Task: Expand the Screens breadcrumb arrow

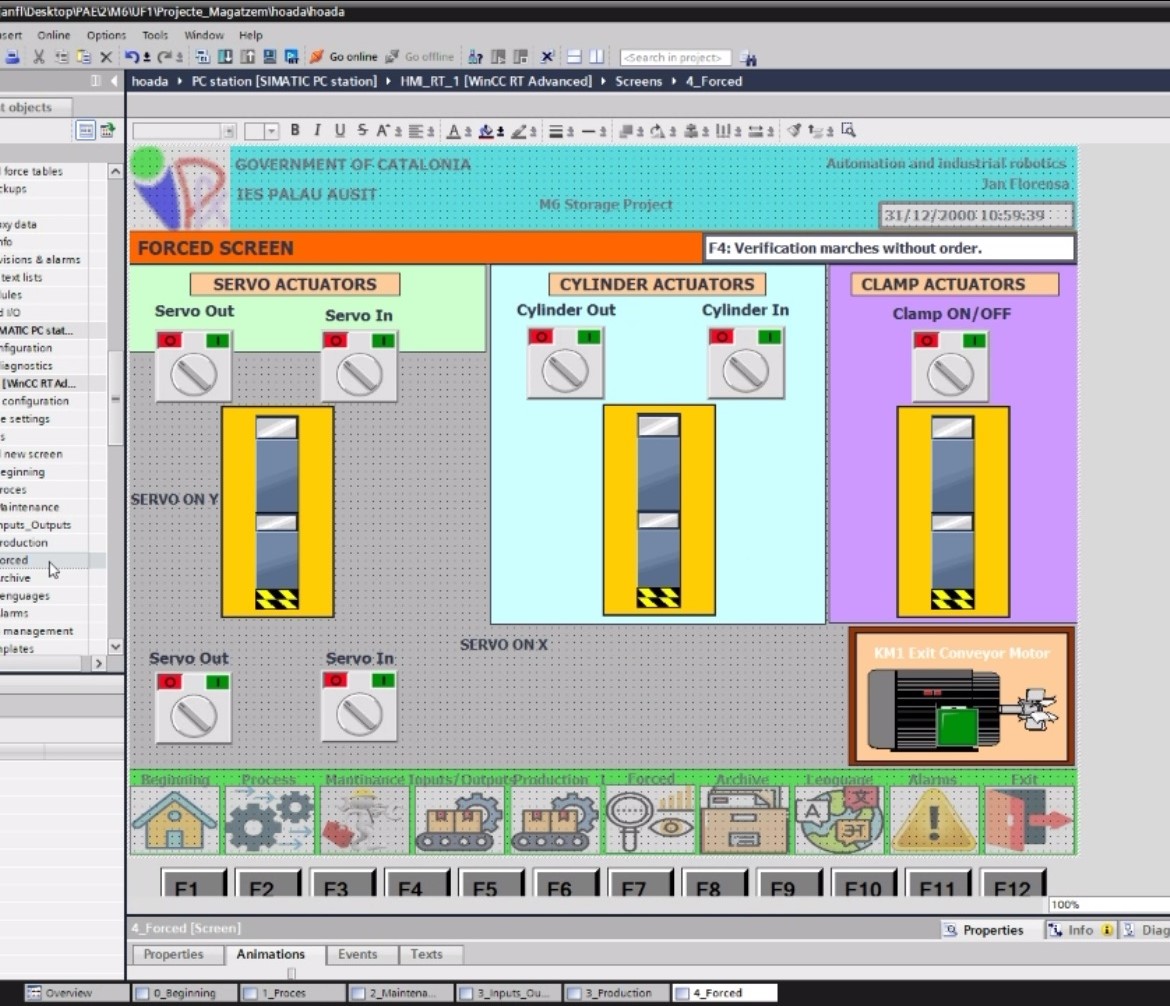Action: pos(673,81)
